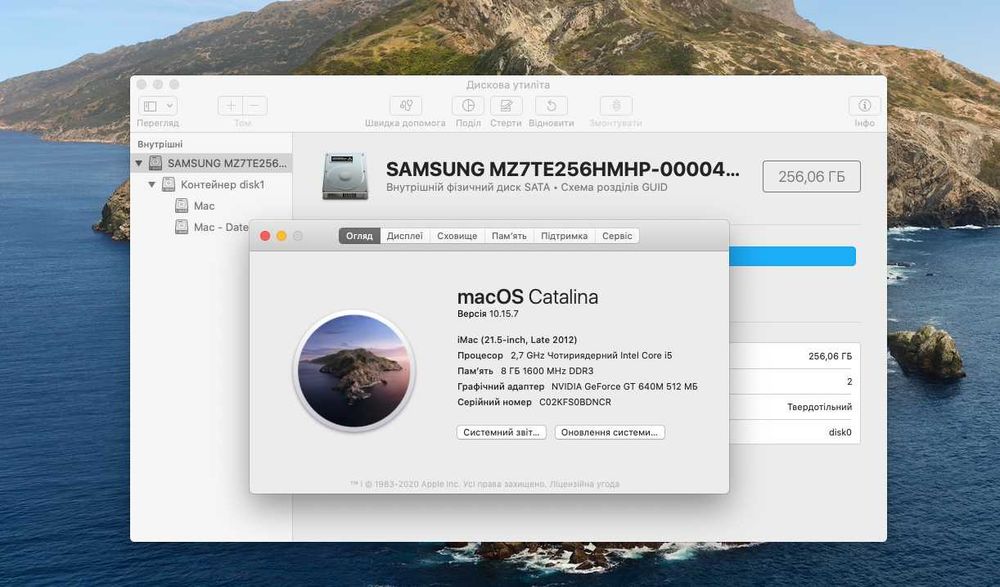
Task: Switch to the Огляд tab
Action: (359, 236)
